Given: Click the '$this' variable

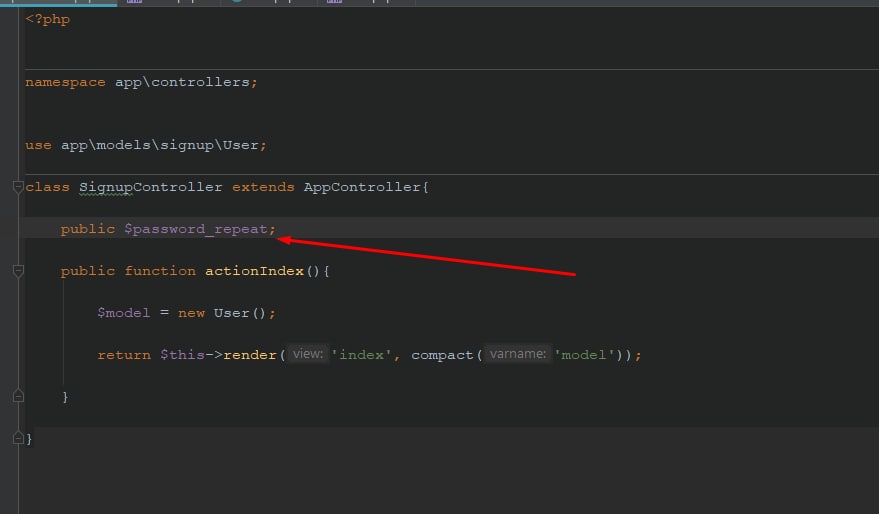Looking at the screenshot, I should click(182, 355).
